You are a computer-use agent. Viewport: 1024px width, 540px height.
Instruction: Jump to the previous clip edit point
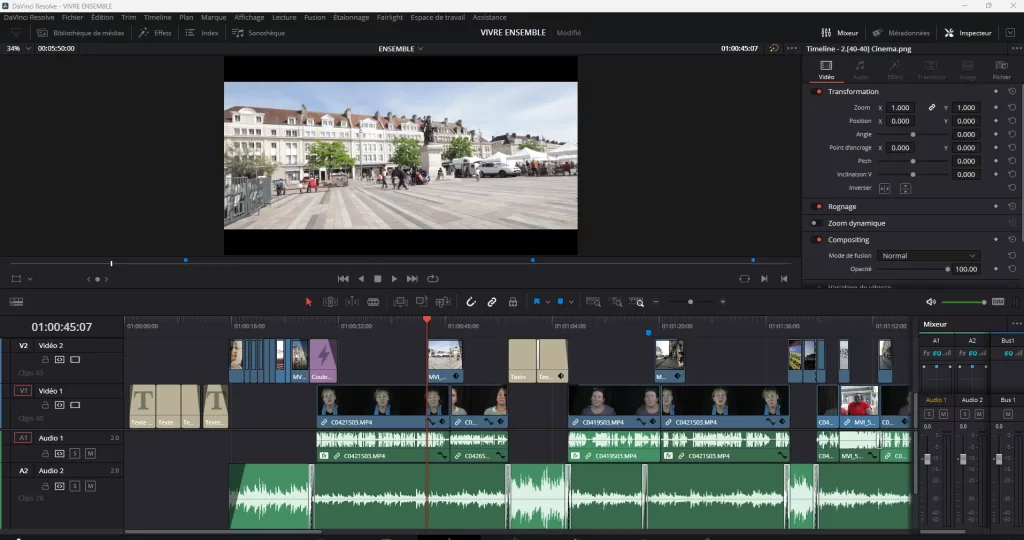784,279
